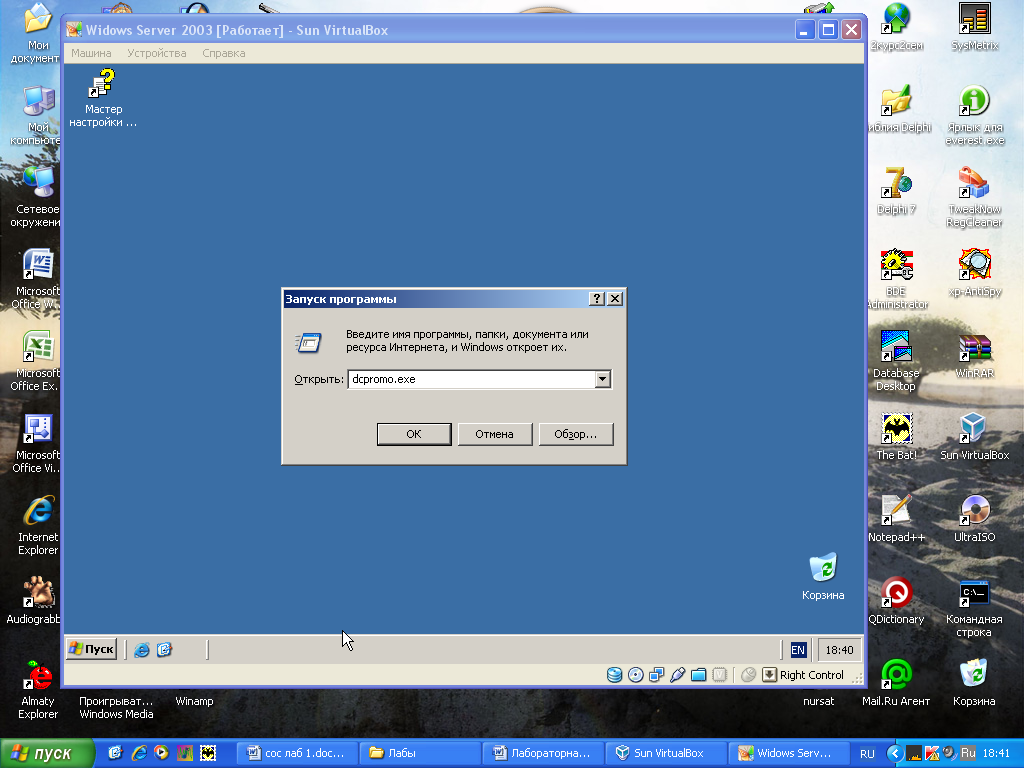Select the Database Desktop icon
Screen dimensions: 1024x768
tap(896, 361)
